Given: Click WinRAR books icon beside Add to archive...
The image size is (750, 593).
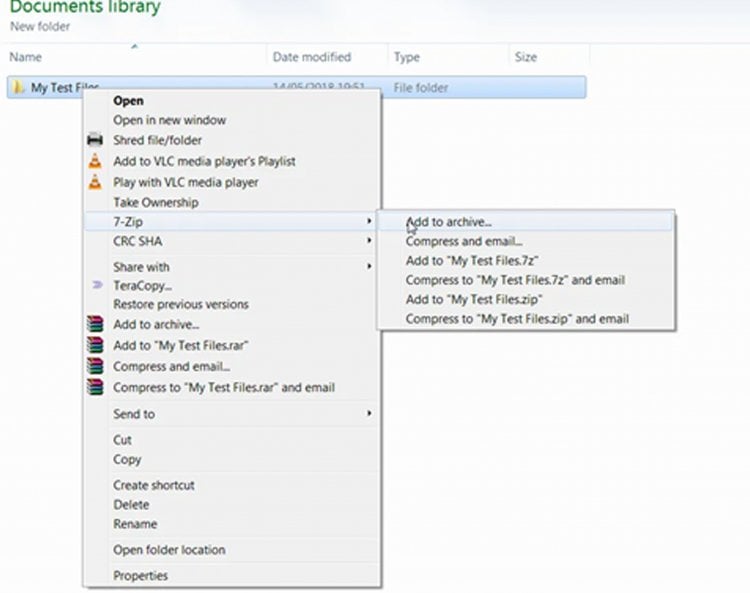Looking at the screenshot, I should pos(95,324).
